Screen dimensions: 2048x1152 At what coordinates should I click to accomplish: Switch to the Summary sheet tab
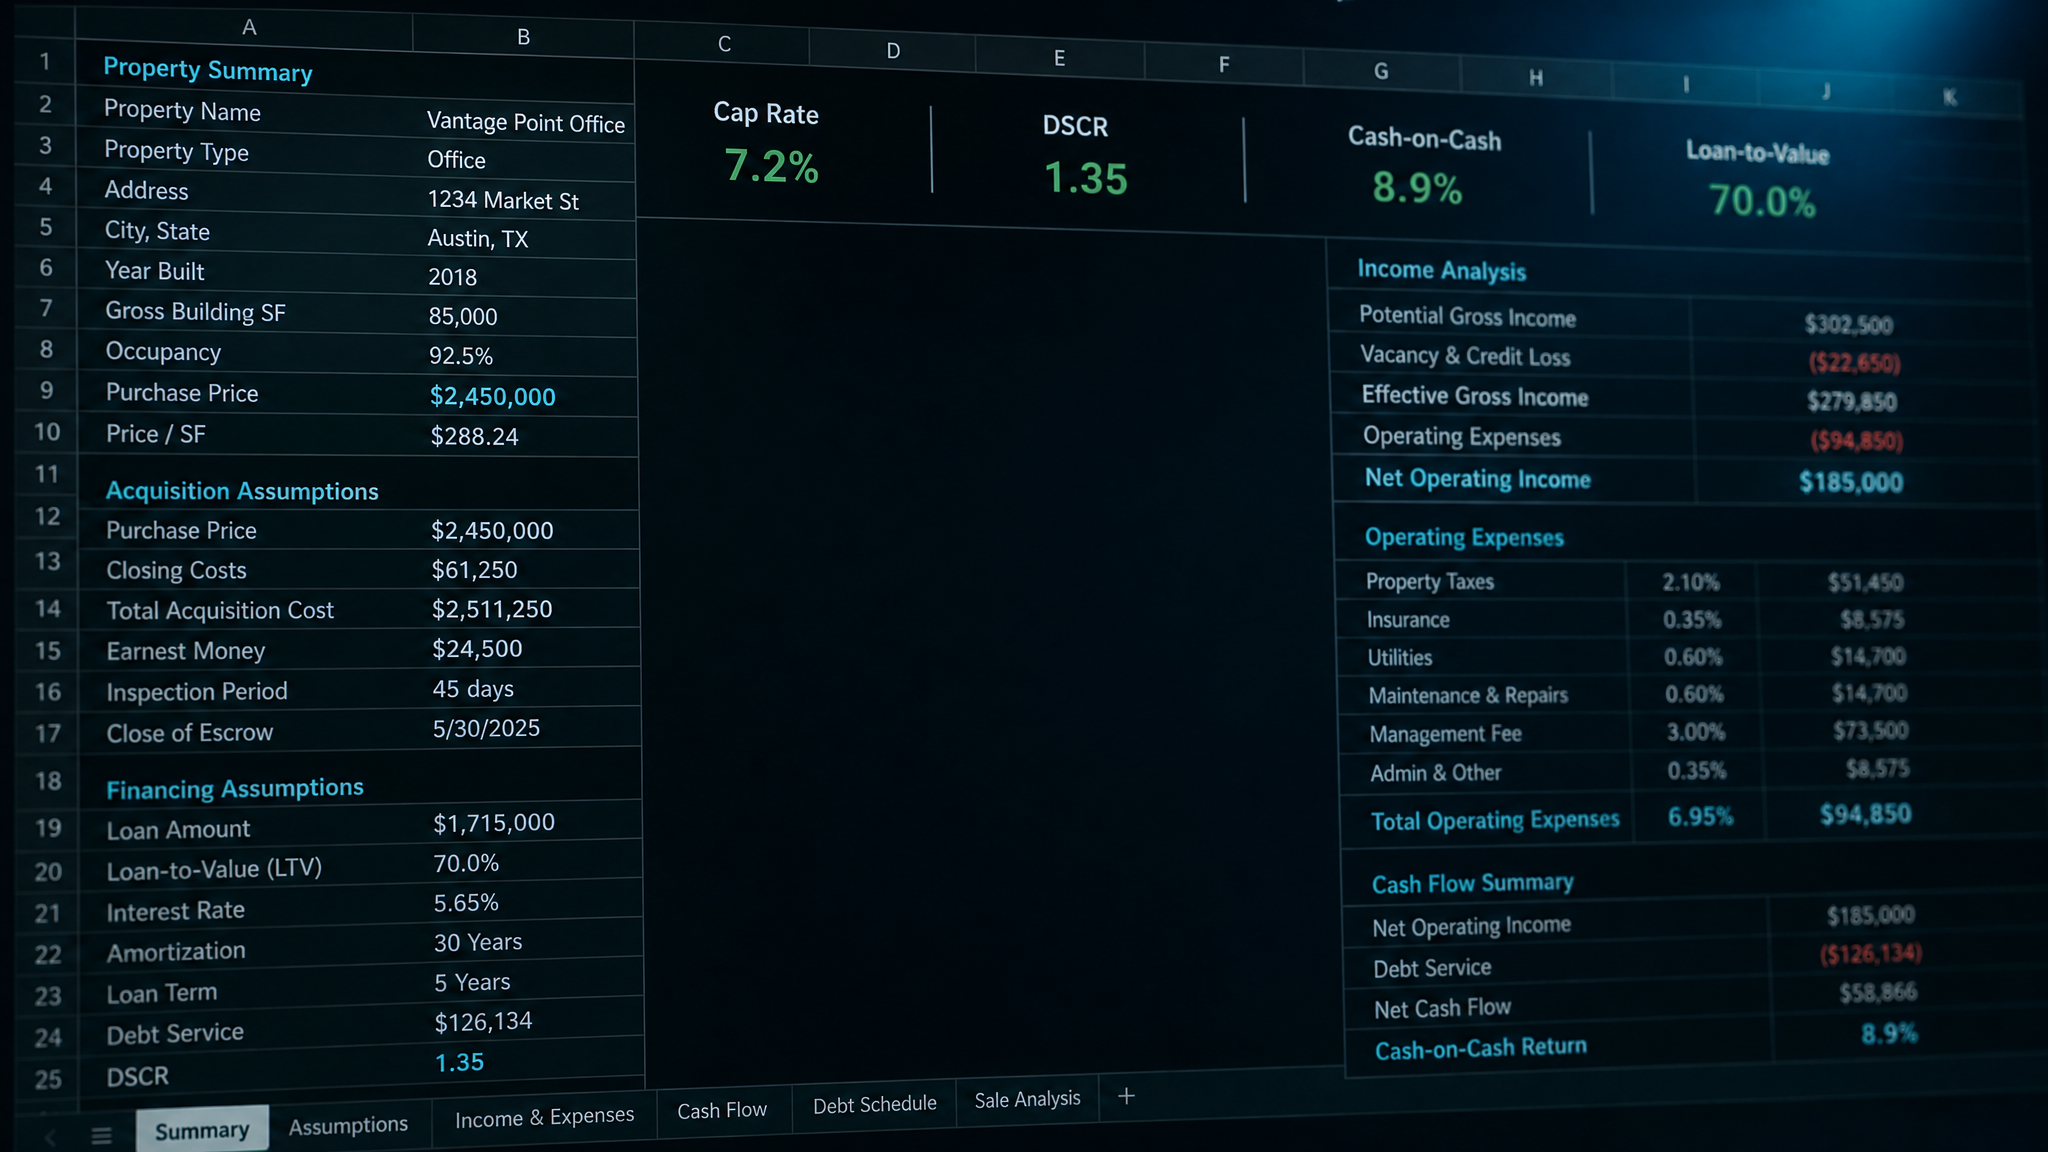(x=202, y=1130)
